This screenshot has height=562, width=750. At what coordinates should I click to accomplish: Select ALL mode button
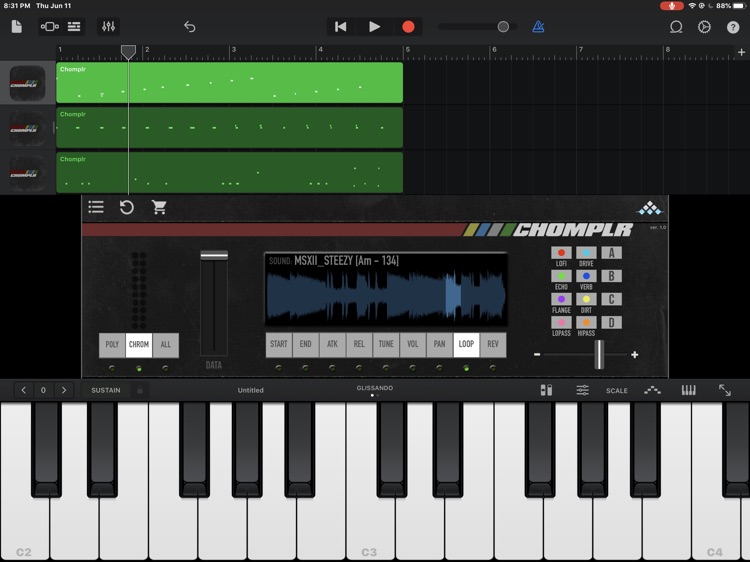point(165,344)
